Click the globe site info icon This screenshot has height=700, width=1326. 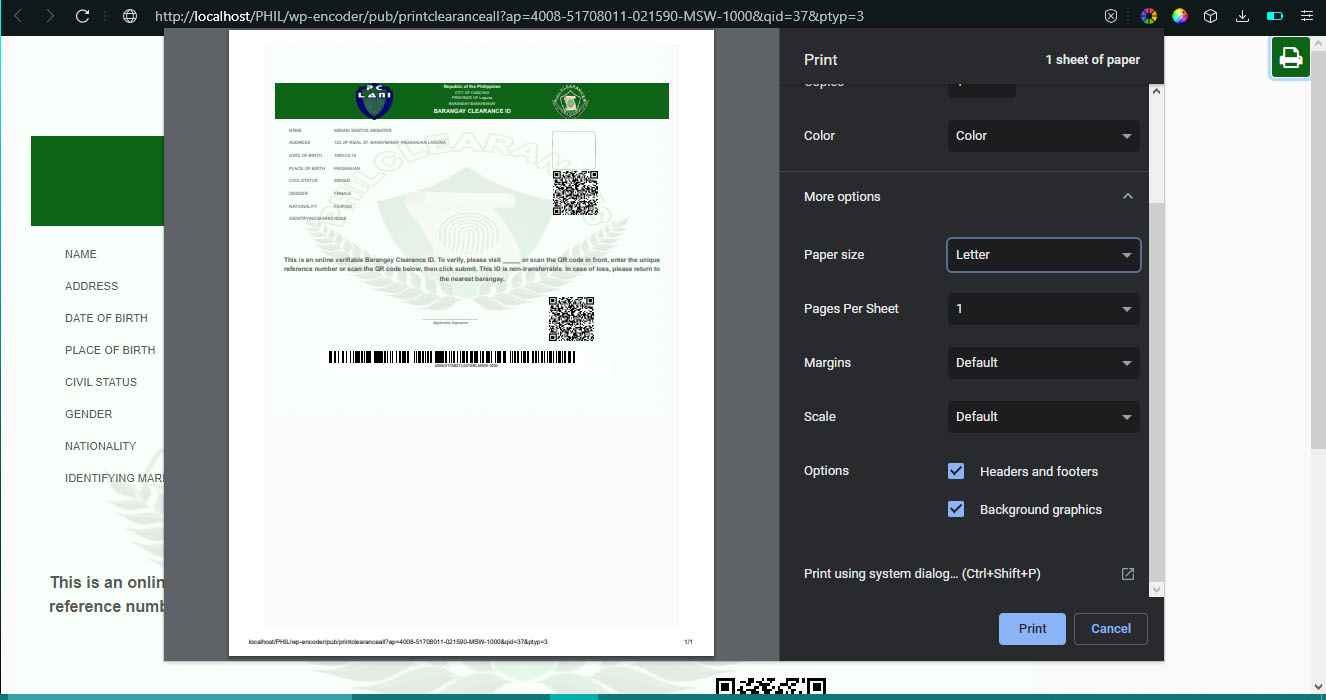click(129, 16)
